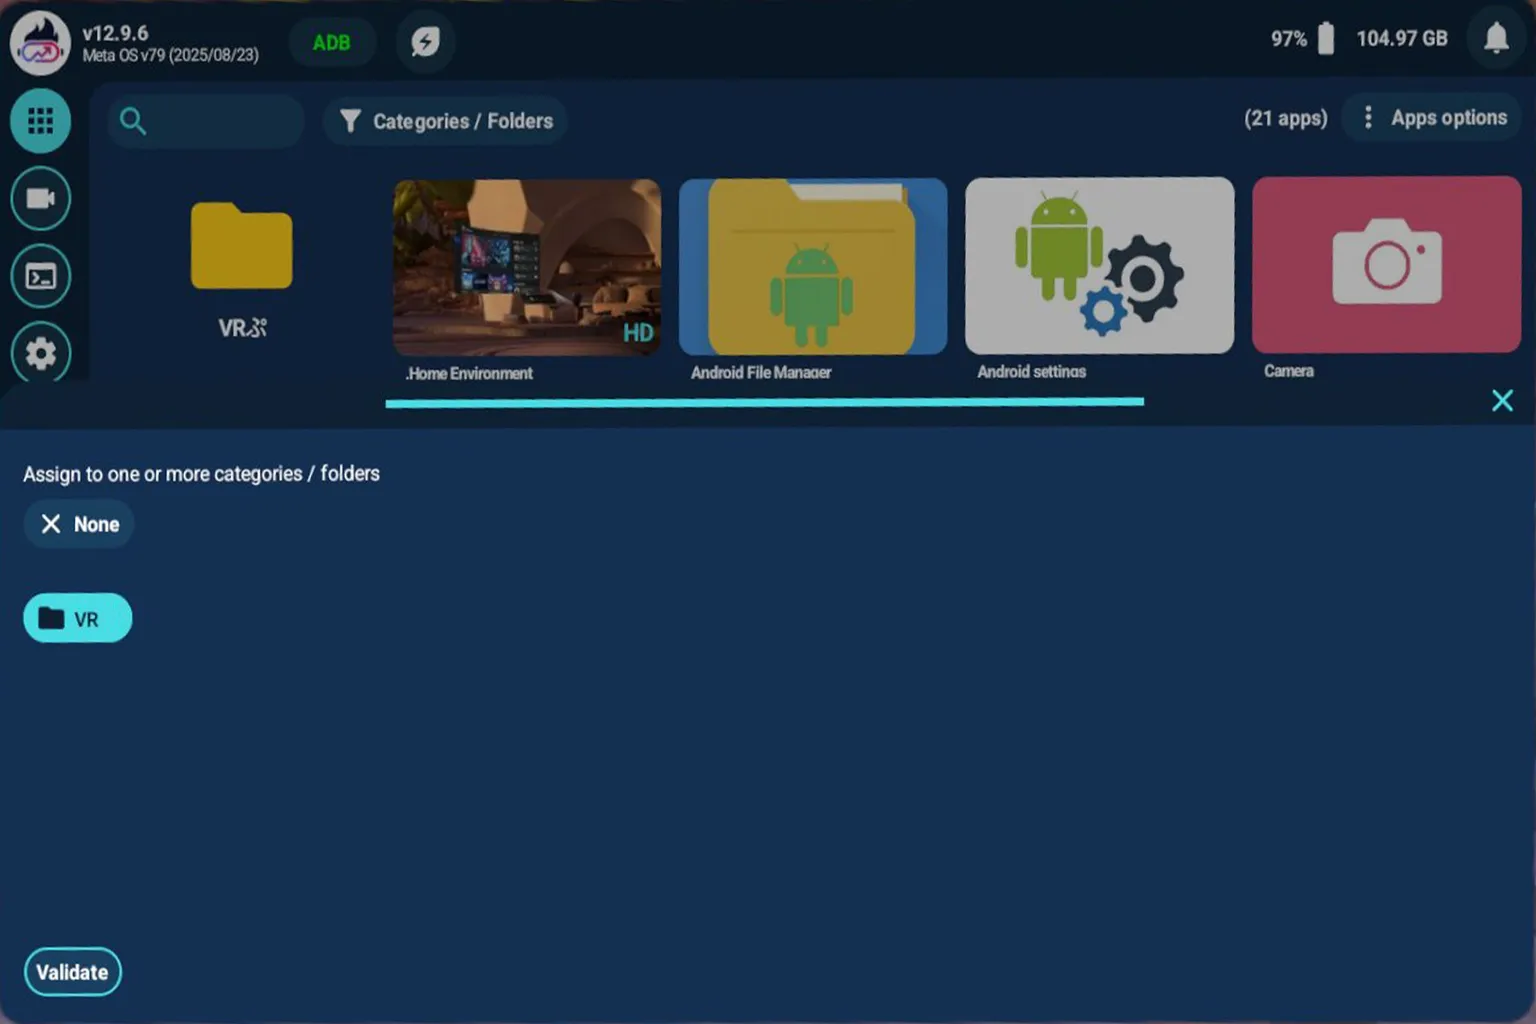Screen dimensions: 1536x1024
Task: Open the apps grid view in sidebar
Action: 40,120
